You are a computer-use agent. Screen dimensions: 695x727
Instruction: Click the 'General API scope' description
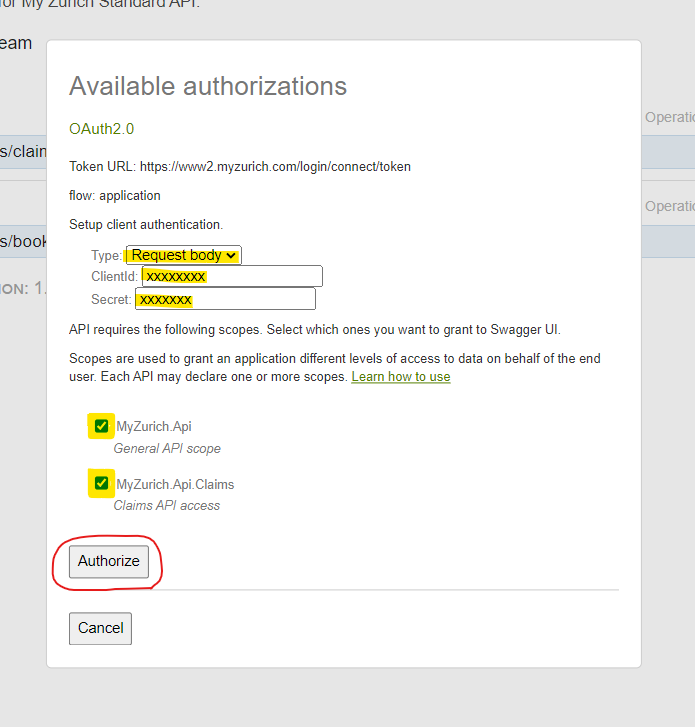point(167,448)
